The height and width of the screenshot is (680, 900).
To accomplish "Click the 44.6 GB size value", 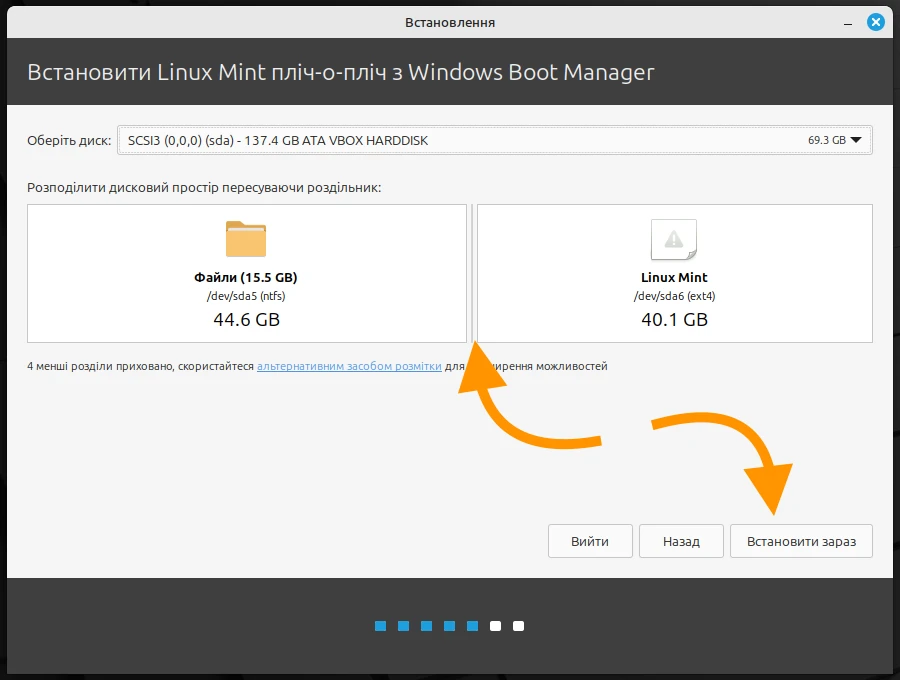I will 247,320.
